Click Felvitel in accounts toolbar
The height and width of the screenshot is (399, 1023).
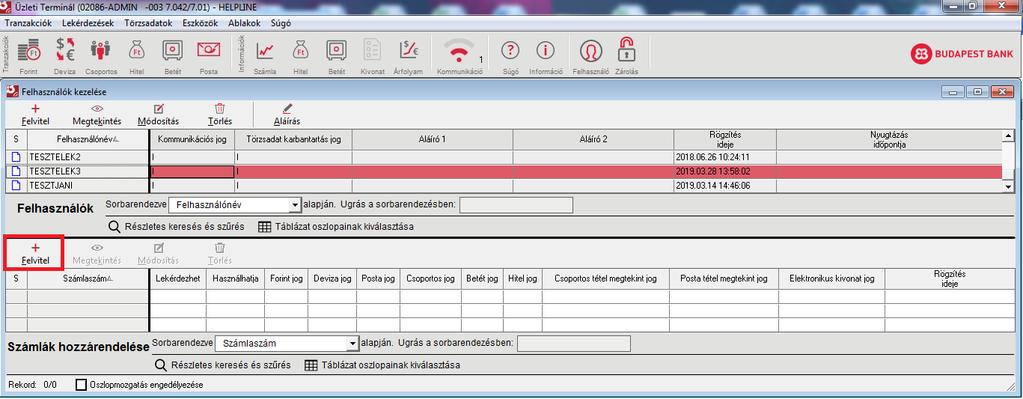pos(35,254)
